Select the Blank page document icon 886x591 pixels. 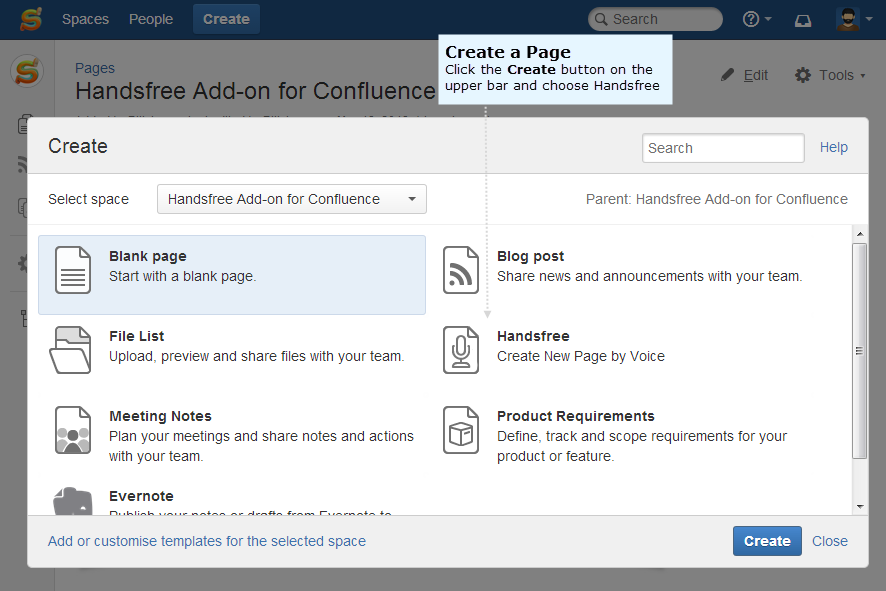coord(73,270)
